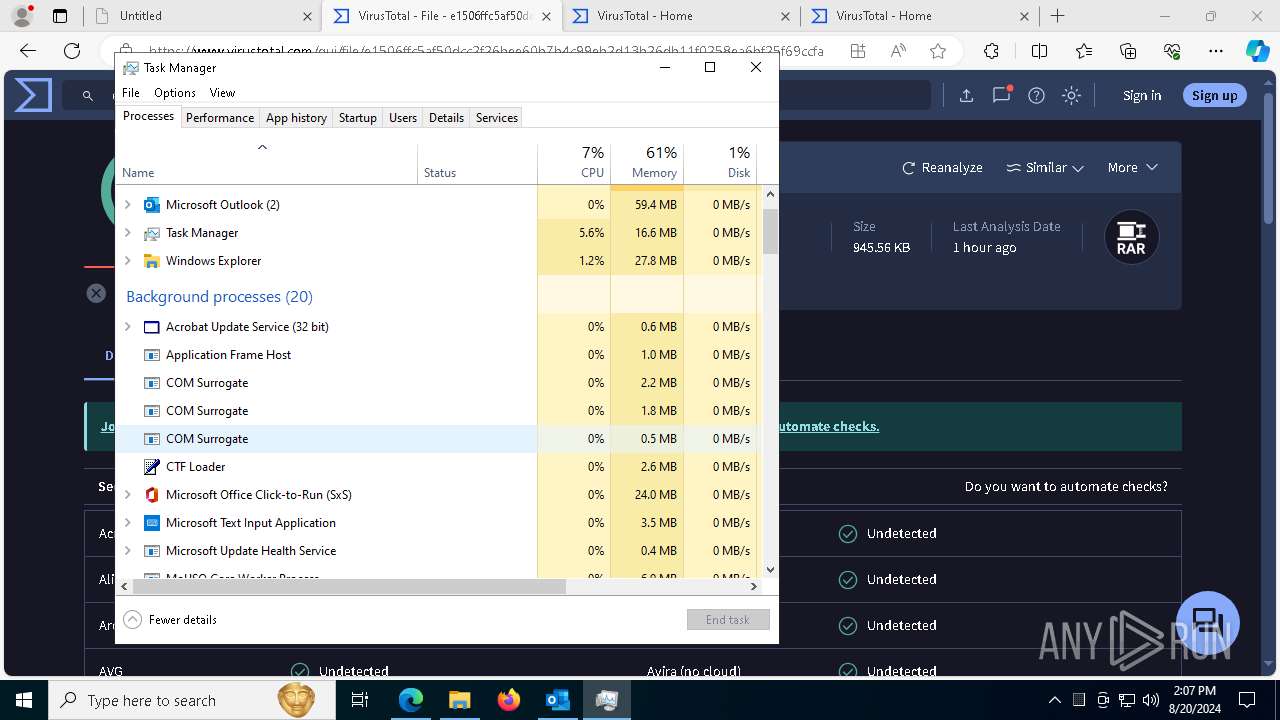Click the Microsoft Update Health Service icon

[152, 551]
